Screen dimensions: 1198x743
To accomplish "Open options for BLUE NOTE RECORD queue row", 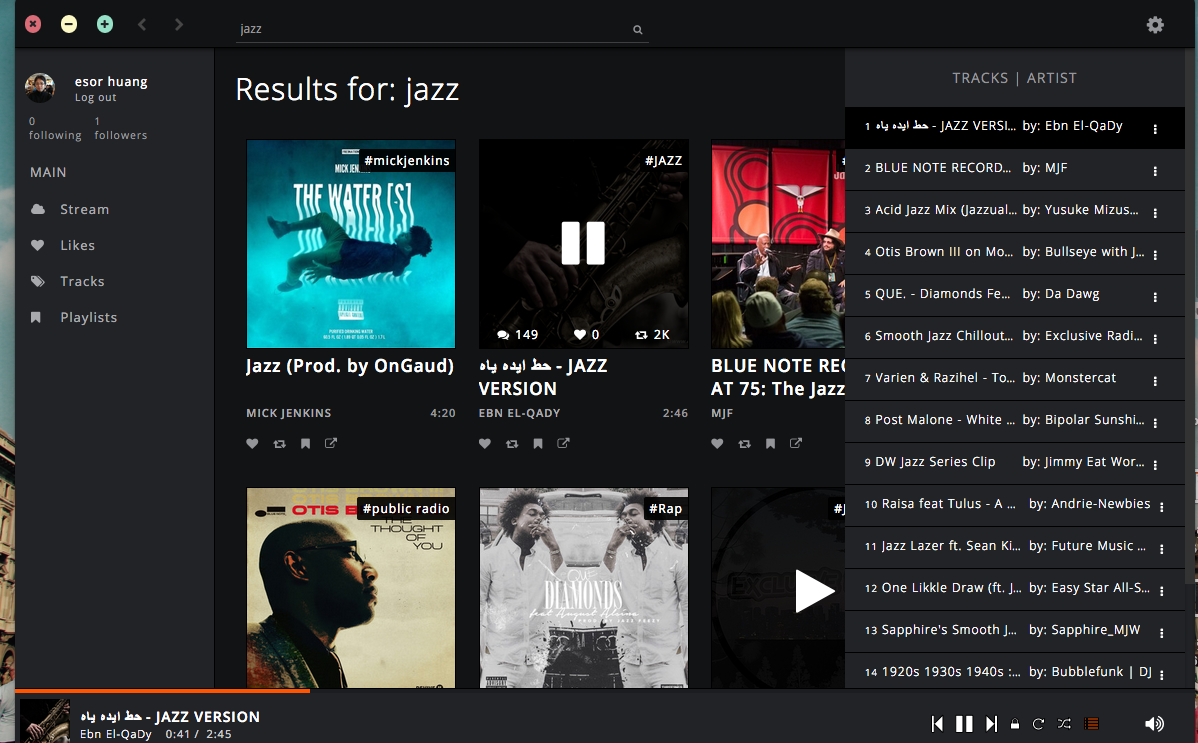I will point(1154,171).
